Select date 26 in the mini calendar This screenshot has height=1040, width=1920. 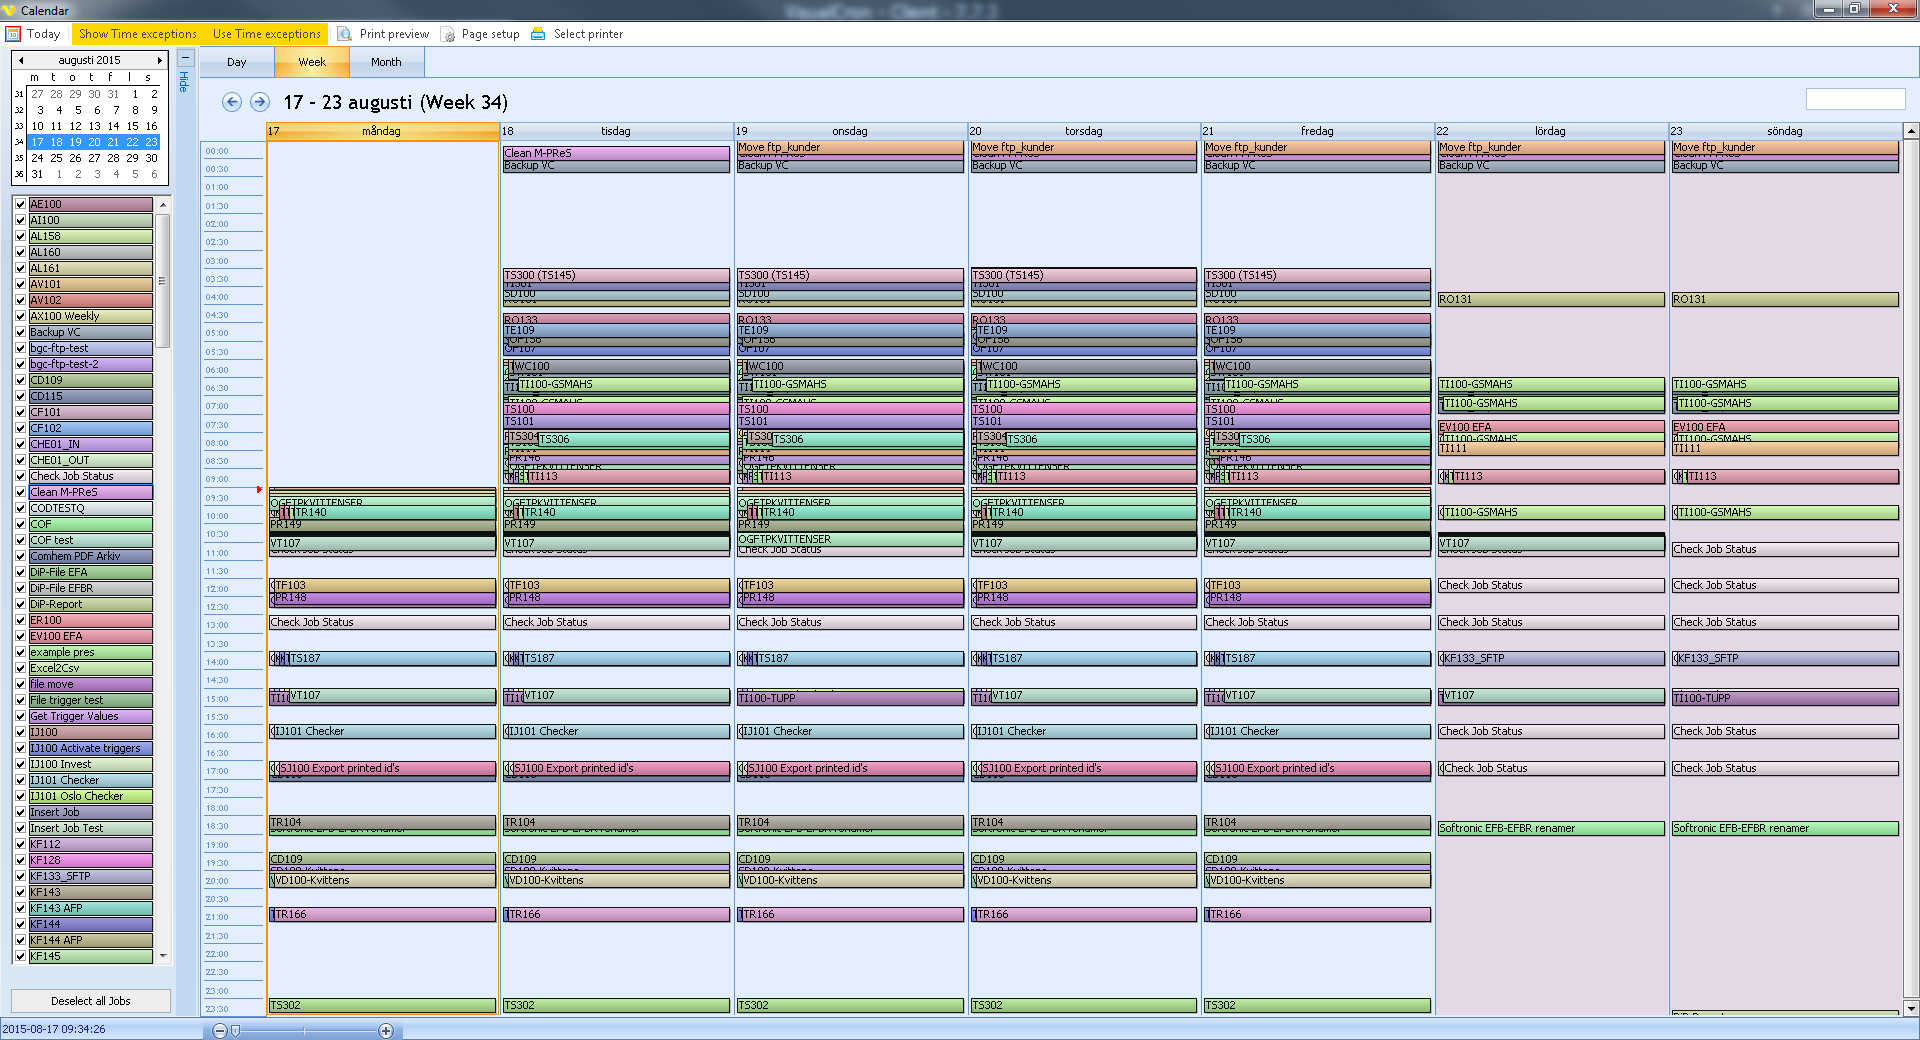pos(75,158)
